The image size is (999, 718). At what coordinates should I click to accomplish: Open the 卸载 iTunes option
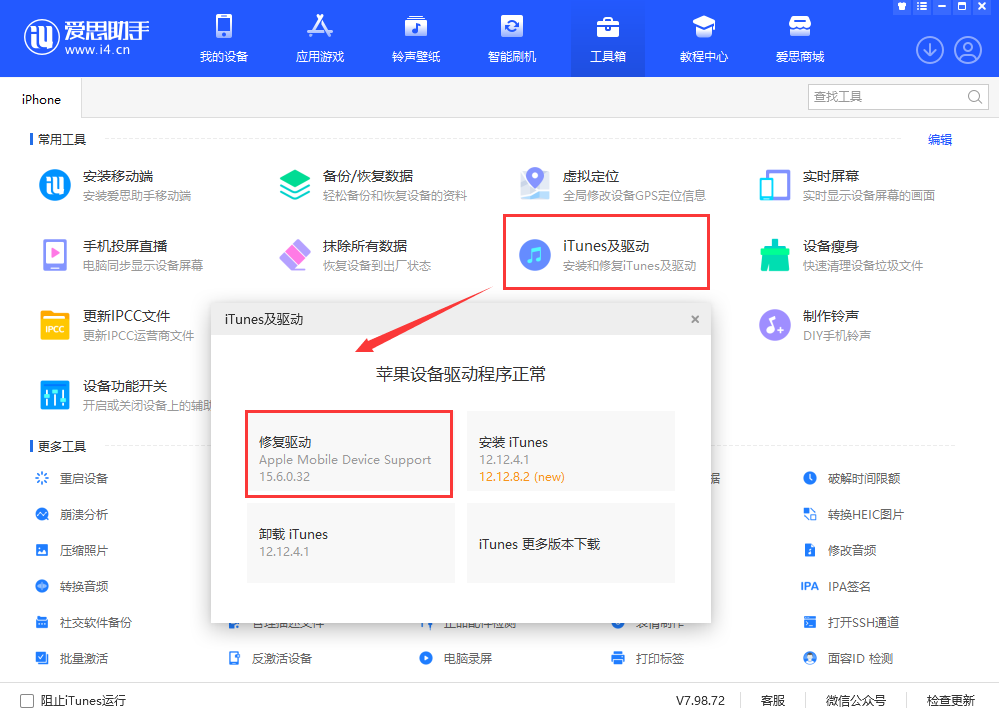pyautogui.click(x=348, y=541)
